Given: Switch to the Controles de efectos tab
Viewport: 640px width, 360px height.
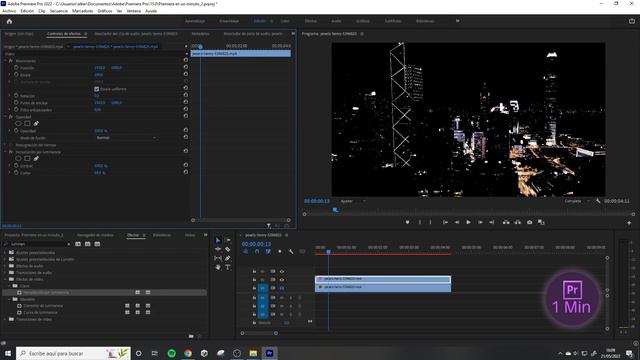Looking at the screenshot, I should pos(64,34).
